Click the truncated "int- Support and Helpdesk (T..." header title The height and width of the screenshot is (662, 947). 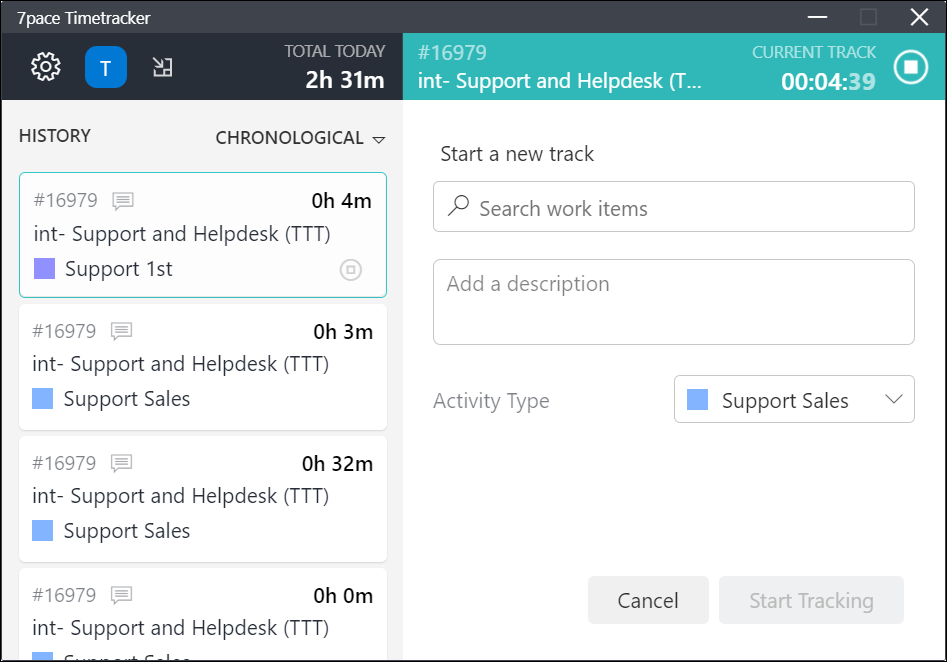[560, 81]
